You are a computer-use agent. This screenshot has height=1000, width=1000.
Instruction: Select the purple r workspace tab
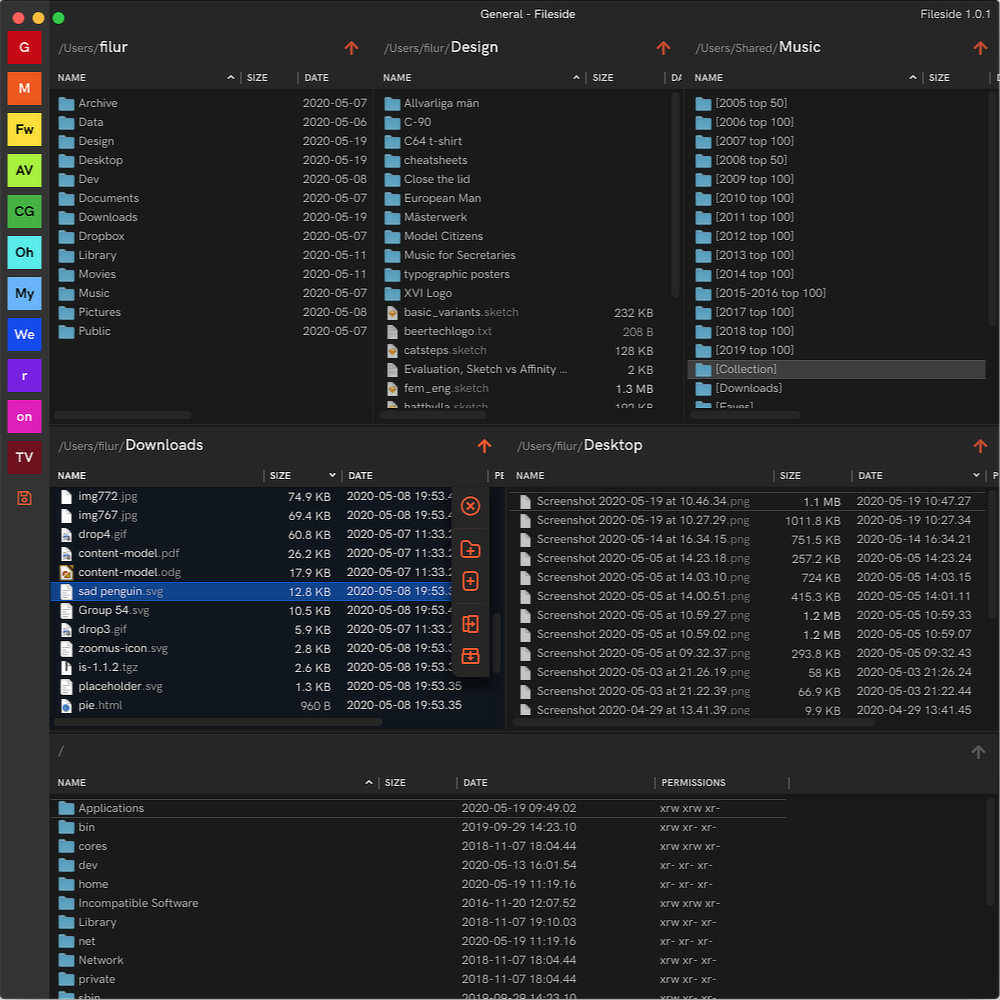click(x=24, y=376)
